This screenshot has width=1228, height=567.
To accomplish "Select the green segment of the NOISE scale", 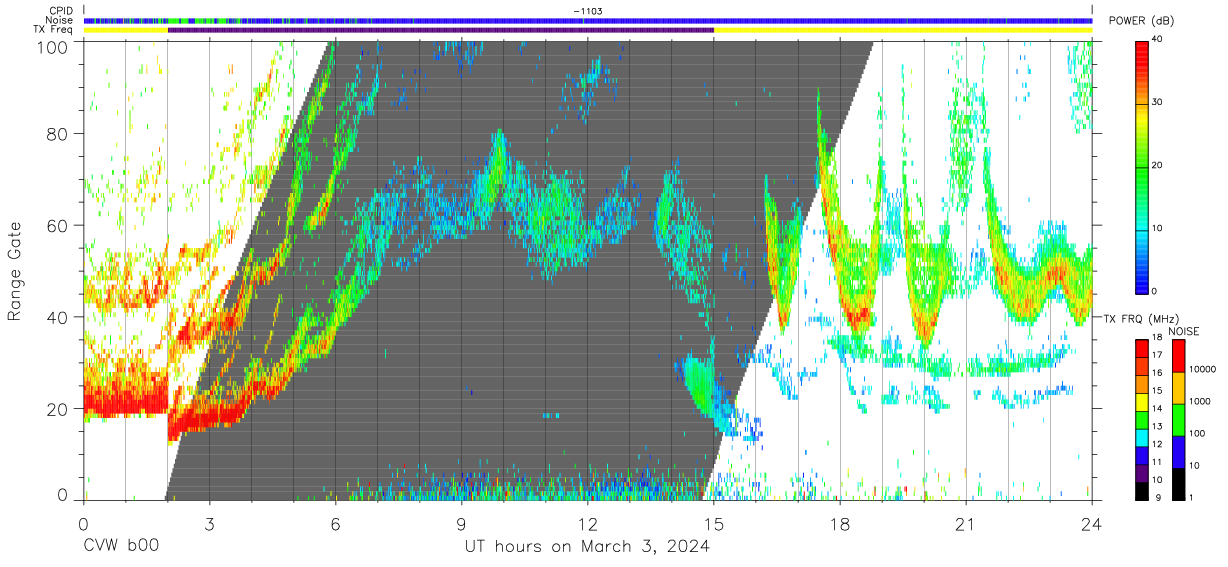I will [1178, 420].
